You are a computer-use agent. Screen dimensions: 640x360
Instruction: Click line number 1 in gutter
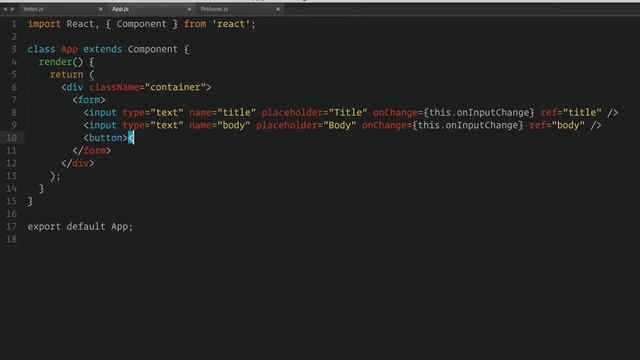[x=13, y=24]
